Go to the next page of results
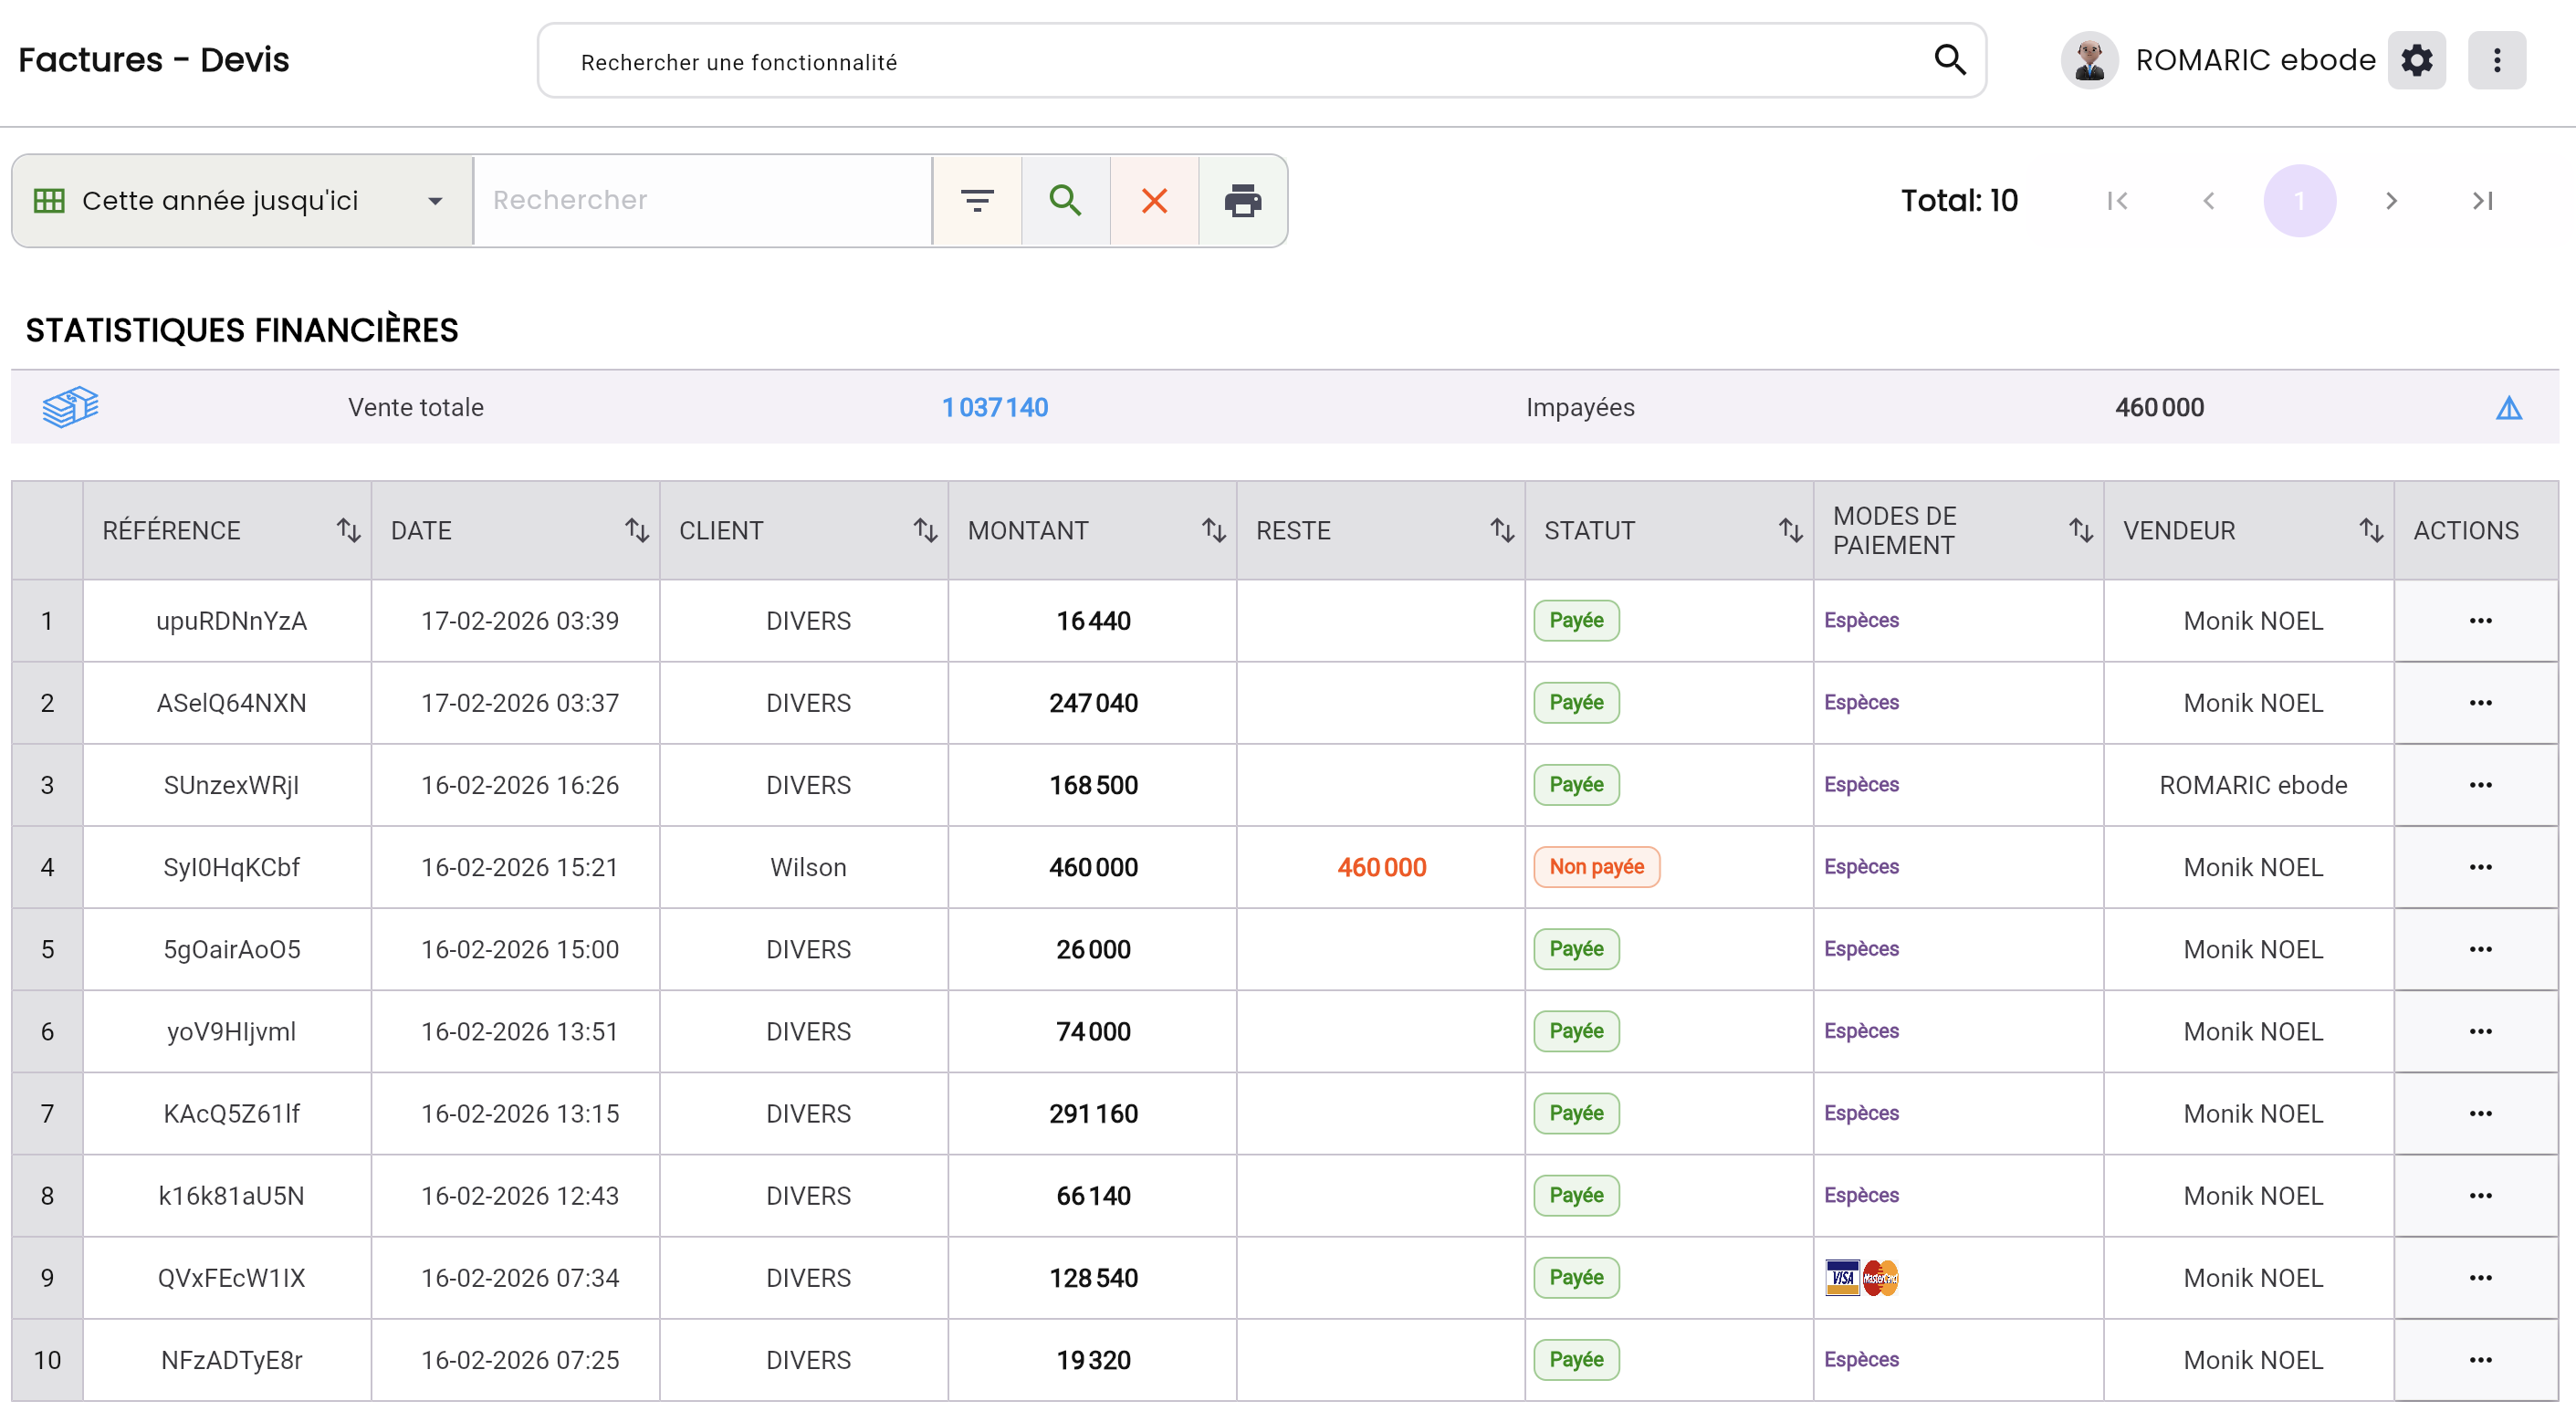2576x1422 pixels. 2391,201
